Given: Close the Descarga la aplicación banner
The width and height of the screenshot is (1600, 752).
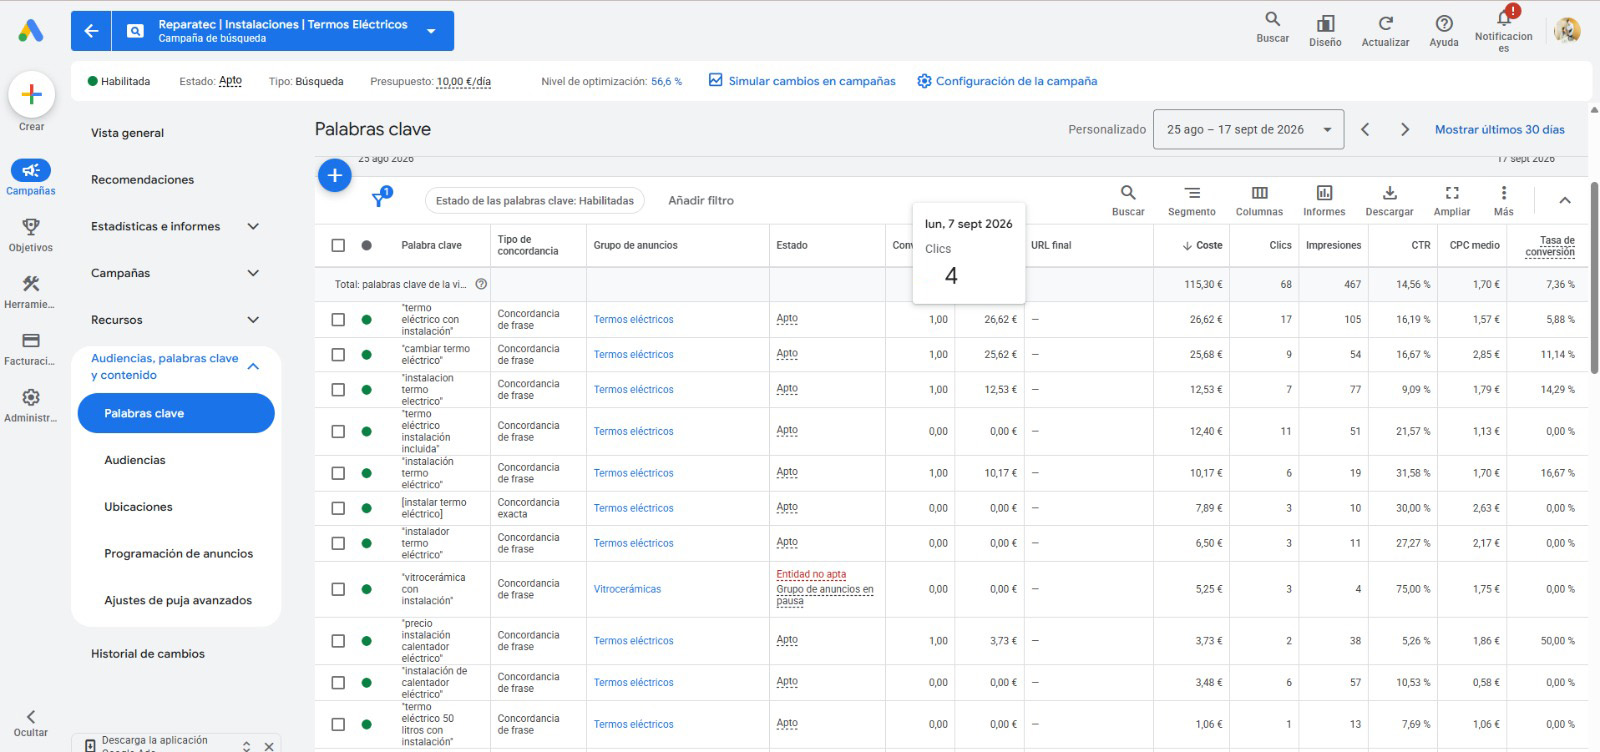Looking at the screenshot, I should click(269, 746).
